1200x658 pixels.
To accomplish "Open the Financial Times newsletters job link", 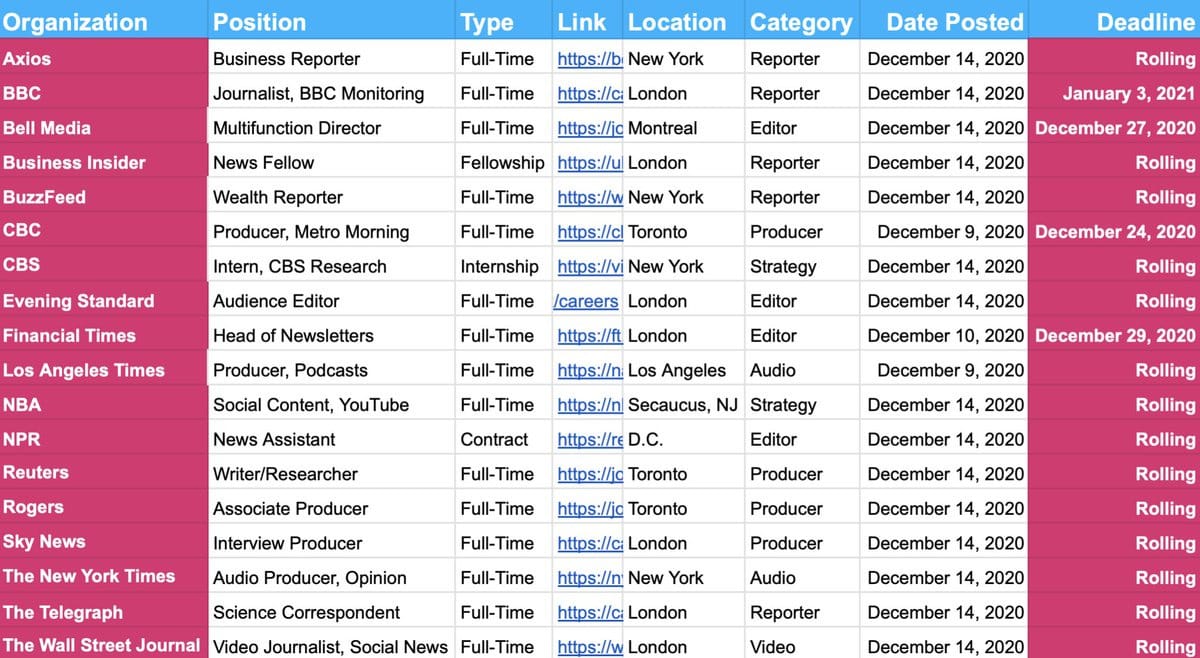I will pyautogui.click(x=589, y=336).
